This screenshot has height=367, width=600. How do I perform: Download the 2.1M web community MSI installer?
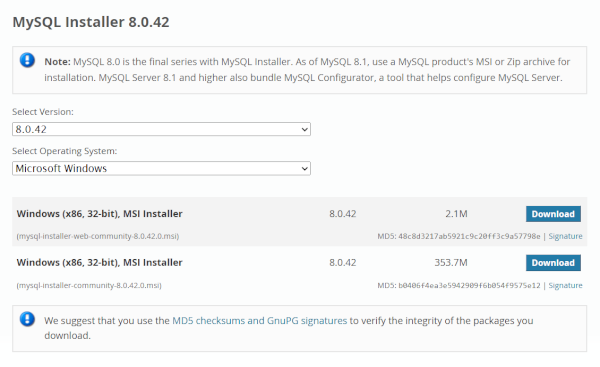point(553,214)
